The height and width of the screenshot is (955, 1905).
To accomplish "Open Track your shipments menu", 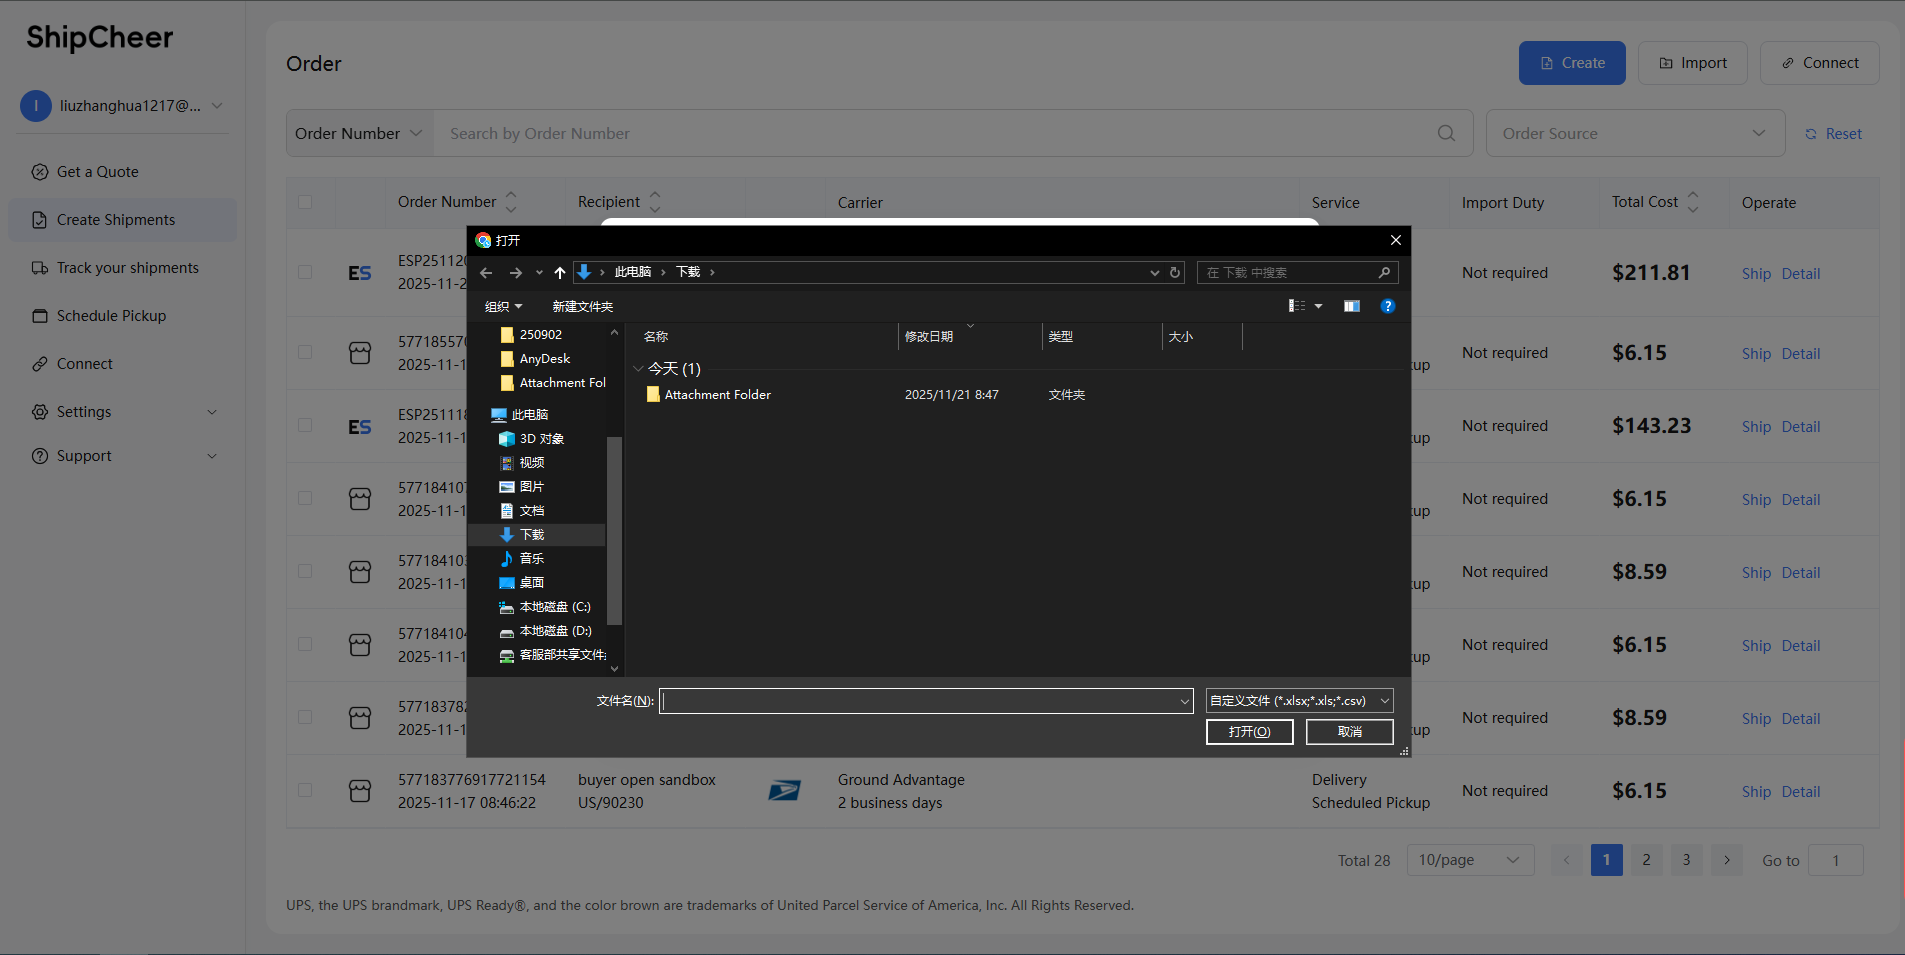I will click(127, 268).
